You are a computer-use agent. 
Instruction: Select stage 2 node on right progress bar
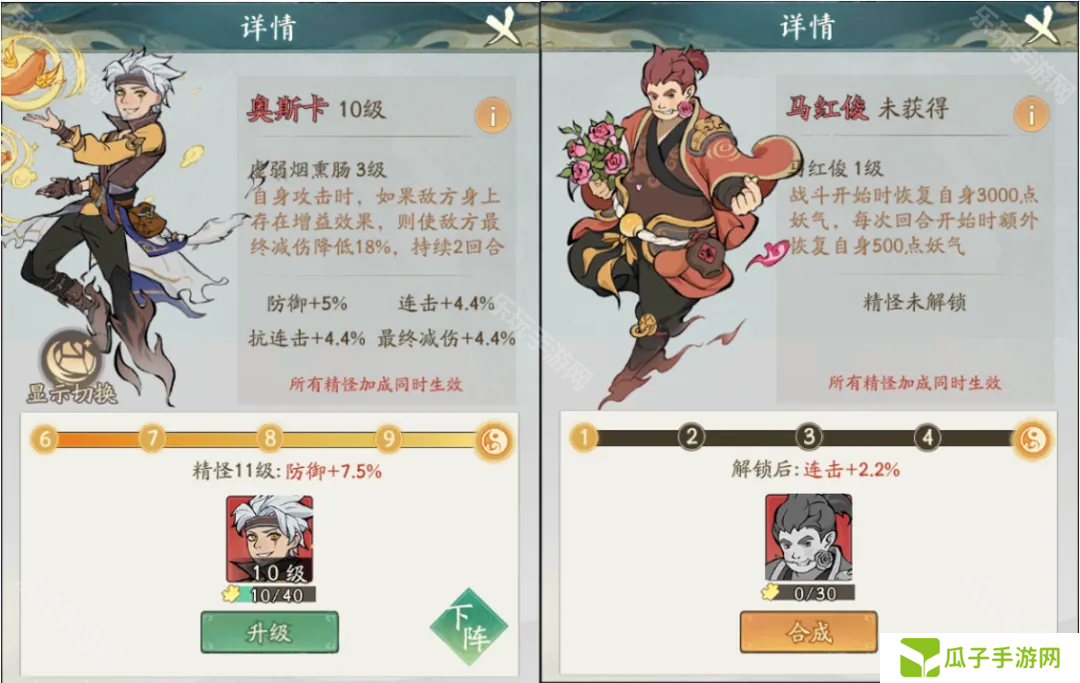(692, 437)
